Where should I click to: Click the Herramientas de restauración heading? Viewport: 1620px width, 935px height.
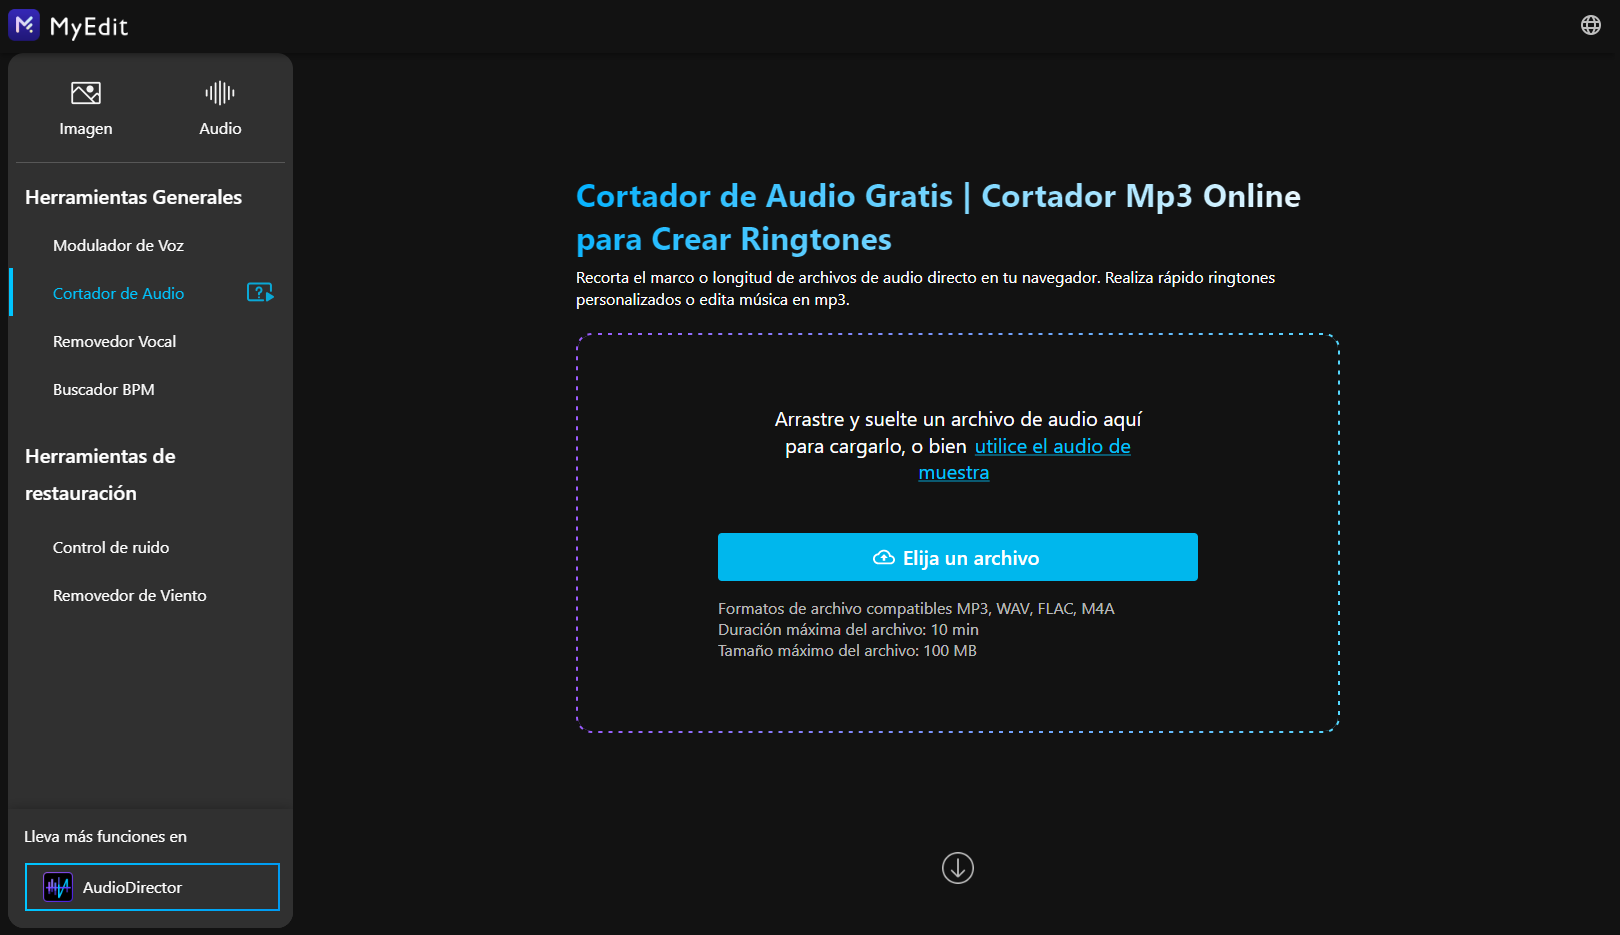click(x=100, y=475)
